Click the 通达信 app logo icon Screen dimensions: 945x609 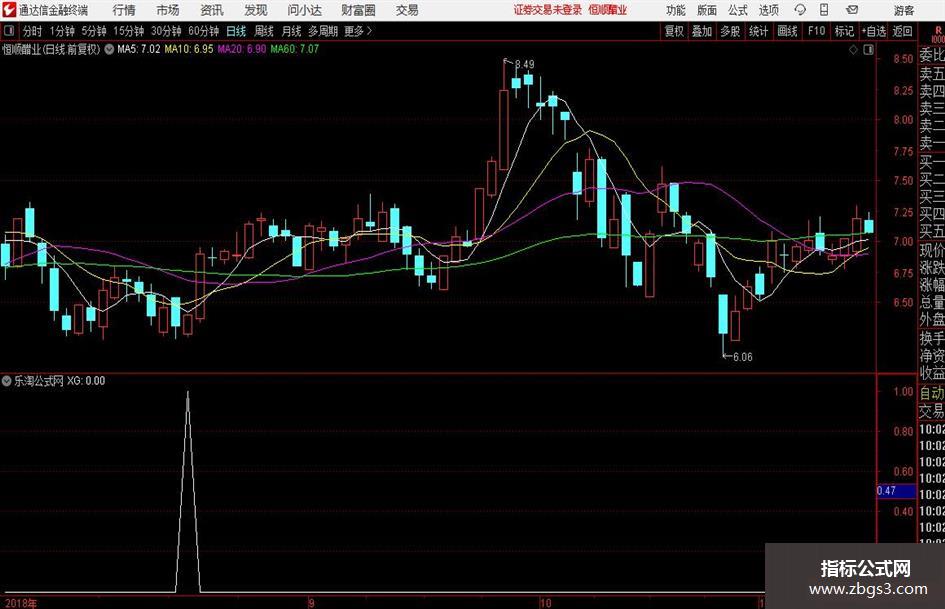click(x=9, y=10)
